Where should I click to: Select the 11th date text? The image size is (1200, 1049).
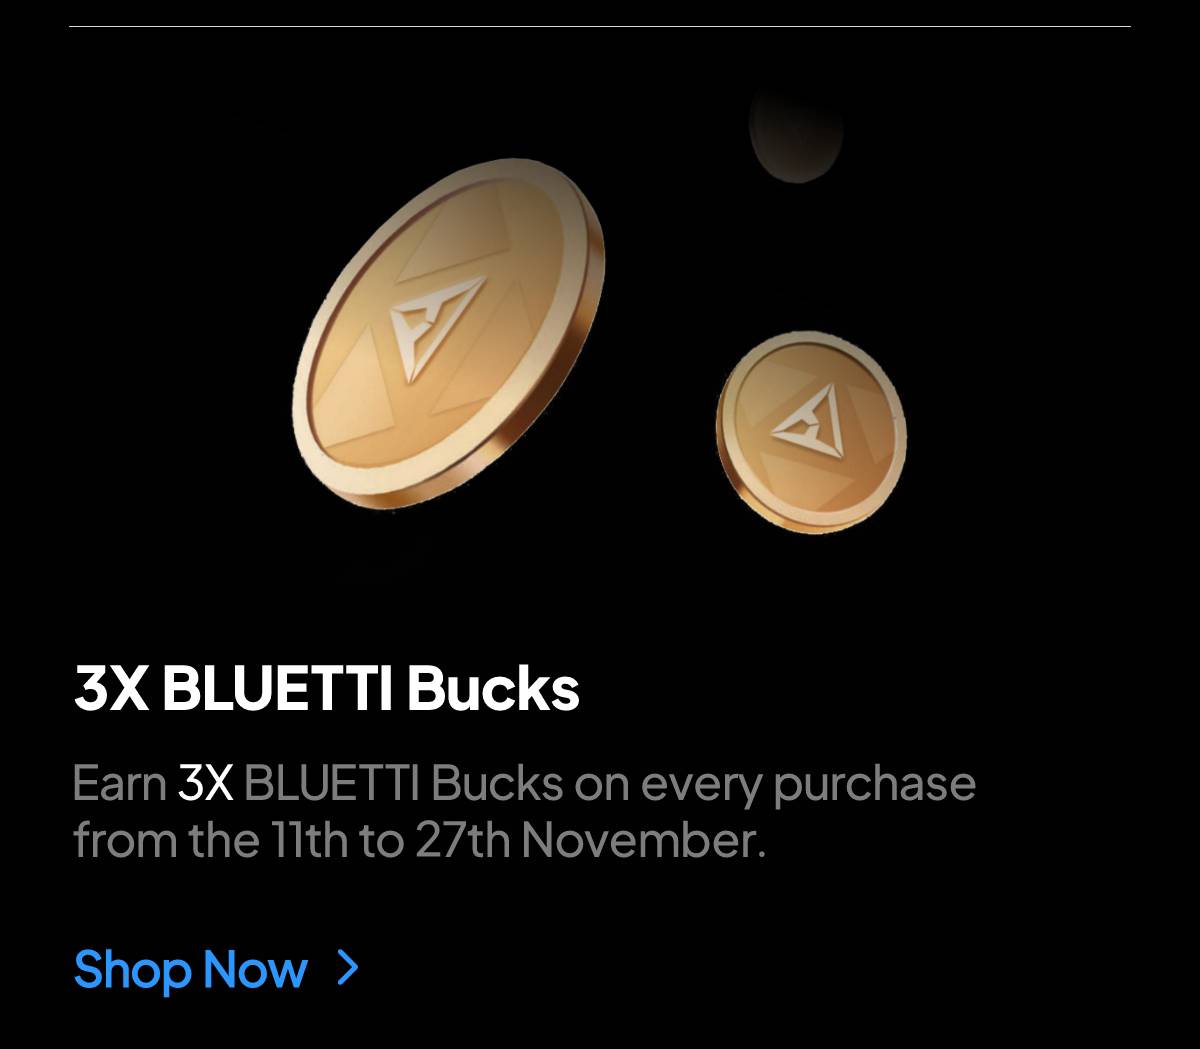[307, 841]
